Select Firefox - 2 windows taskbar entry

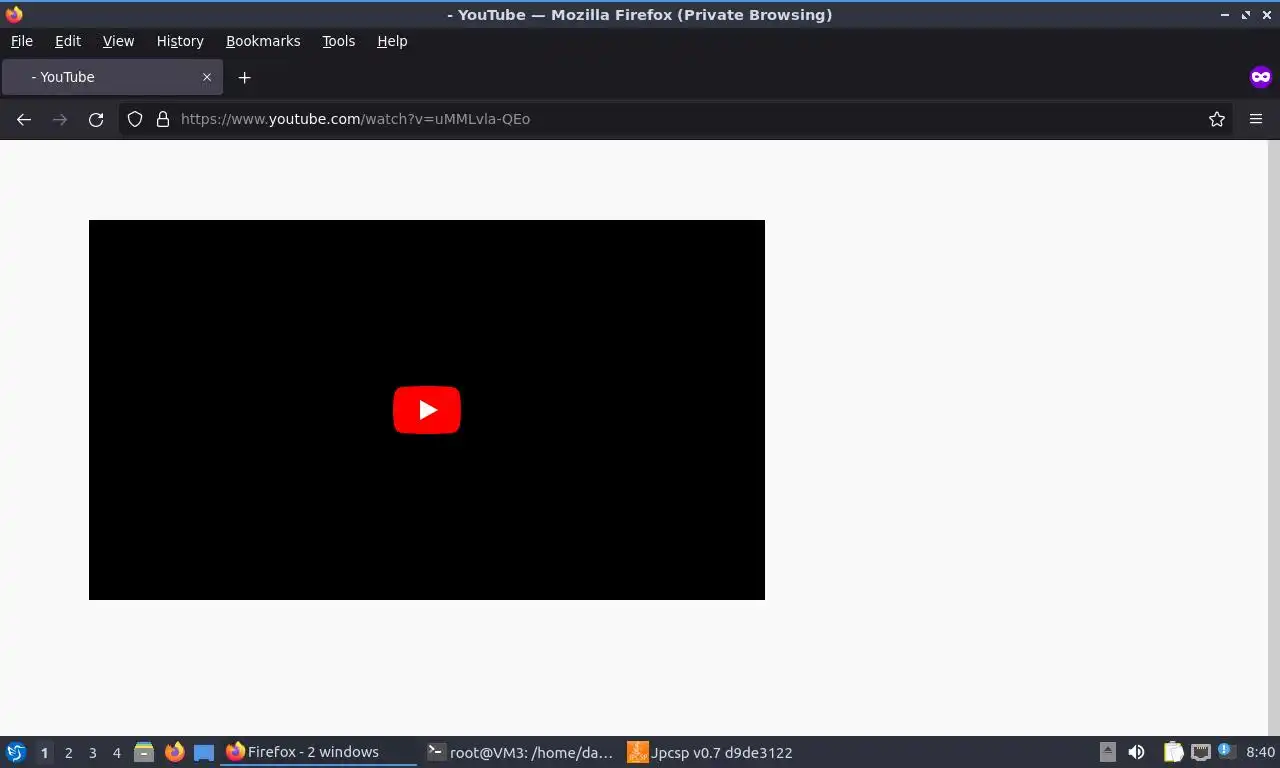(x=318, y=752)
